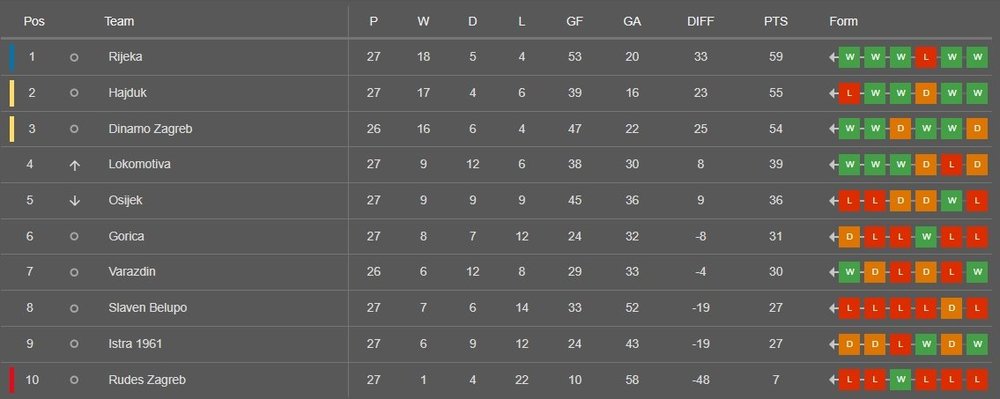Viewport: 1000px width, 399px height.
Task: Click Rudes Zagreb's green W form badge
Action: tap(900, 380)
